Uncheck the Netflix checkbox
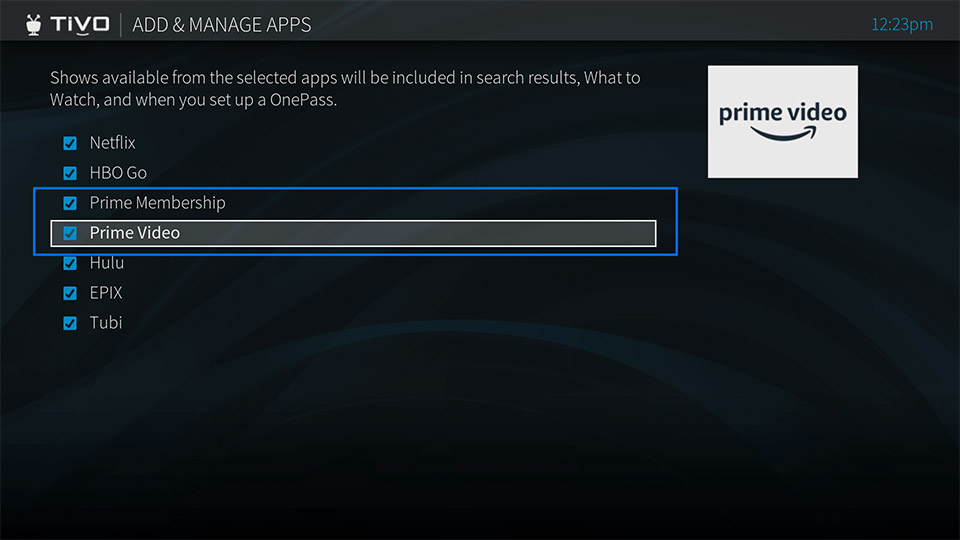The width and height of the screenshot is (960, 540). [x=70, y=143]
